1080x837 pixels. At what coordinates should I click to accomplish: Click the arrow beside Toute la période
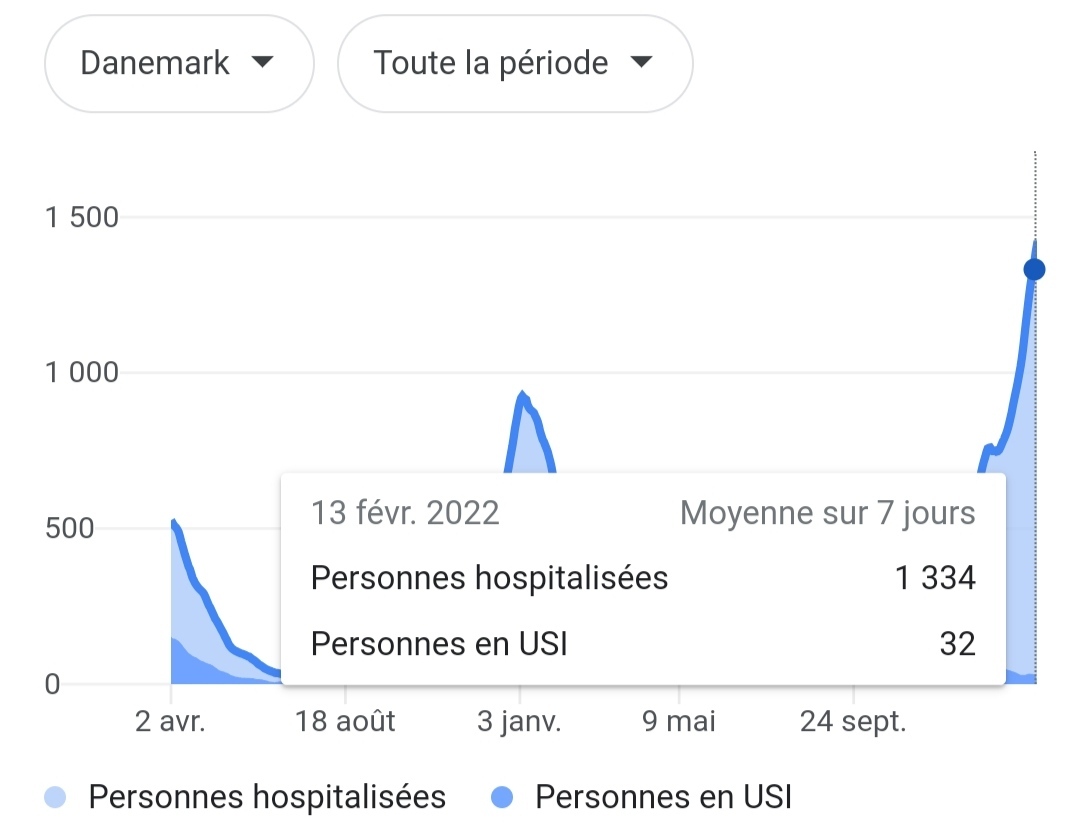(641, 62)
